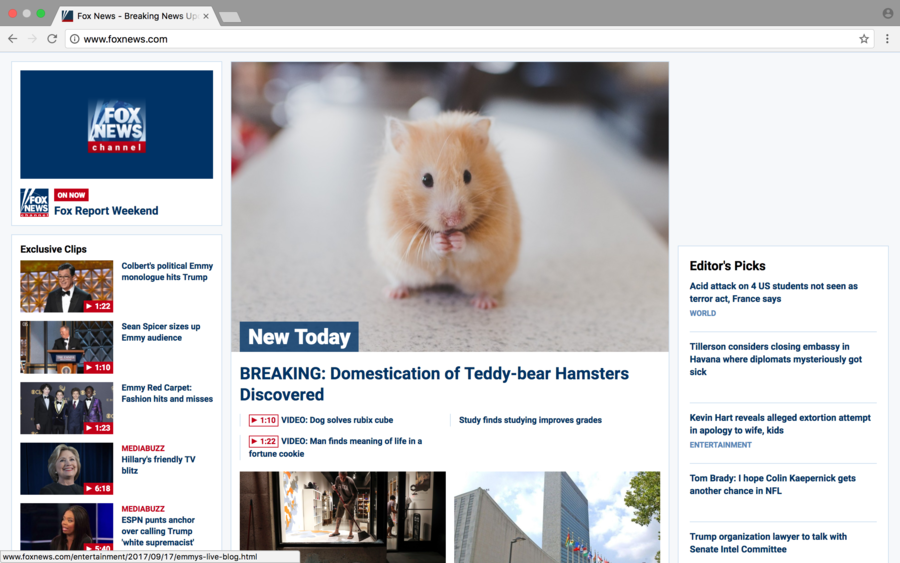Play the 1:10 Dog solves rubix cube video icon
Screen dimensions: 900x563
pyautogui.click(x=263, y=420)
